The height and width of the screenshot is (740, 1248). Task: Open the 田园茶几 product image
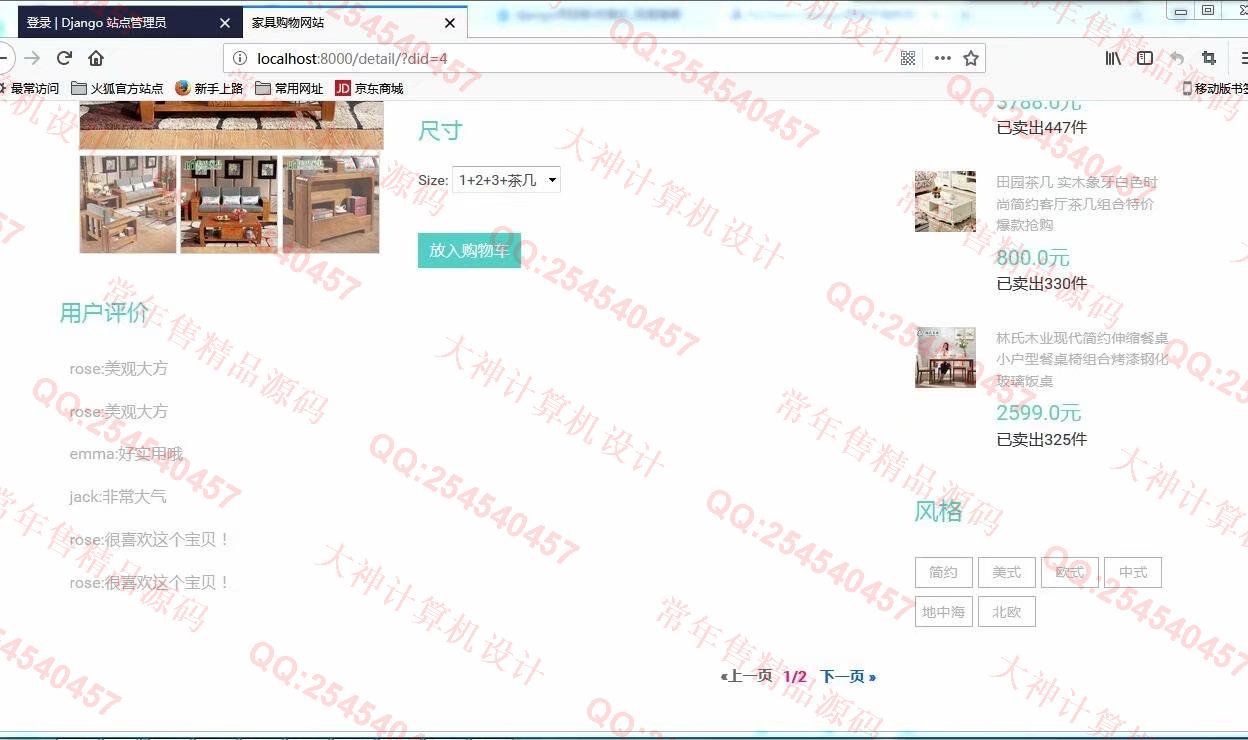(x=945, y=201)
